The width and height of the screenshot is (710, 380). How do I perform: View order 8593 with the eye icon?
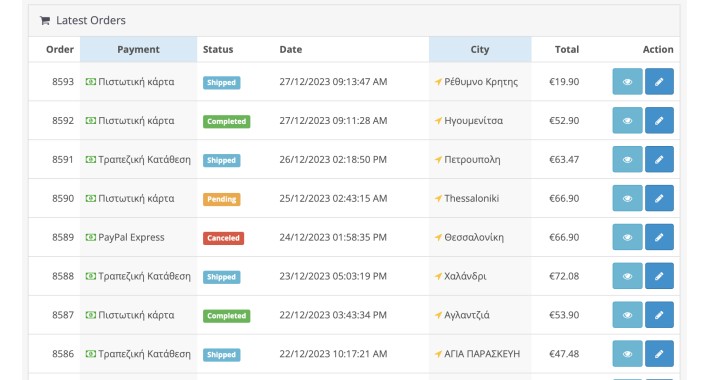[x=627, y=82]
